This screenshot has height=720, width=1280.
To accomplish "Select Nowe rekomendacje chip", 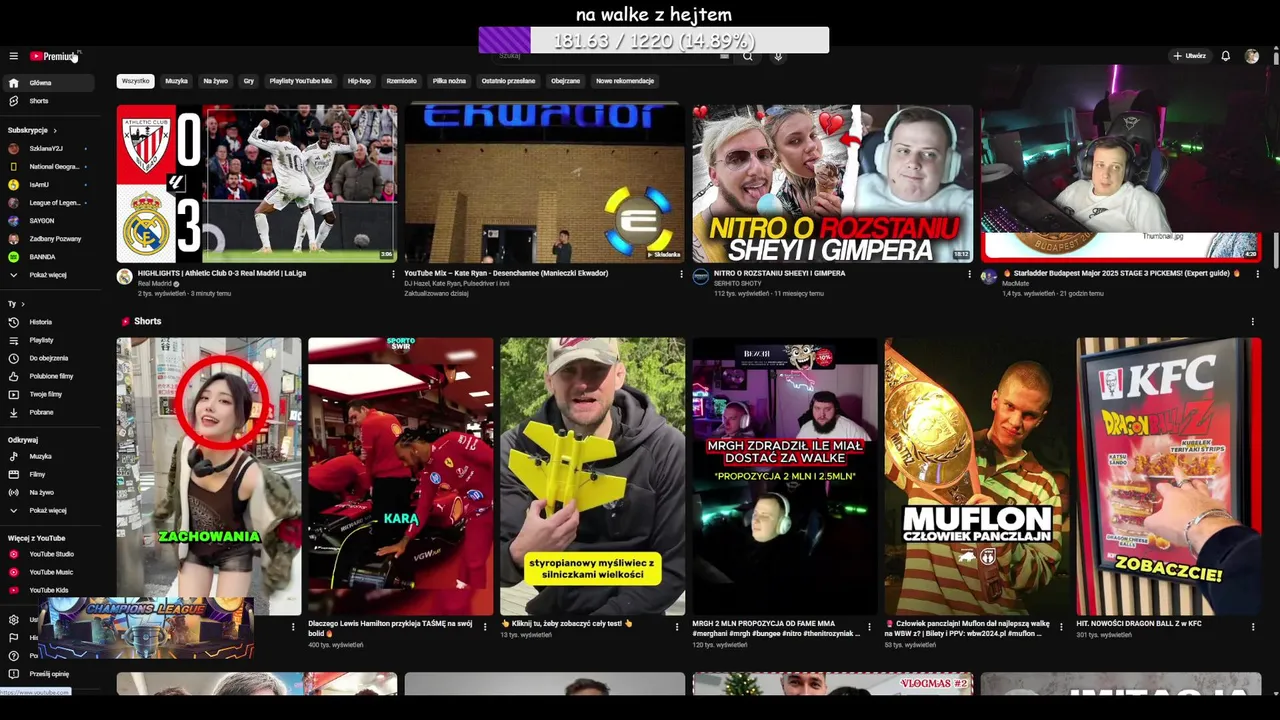I will [x=625, y=81].
